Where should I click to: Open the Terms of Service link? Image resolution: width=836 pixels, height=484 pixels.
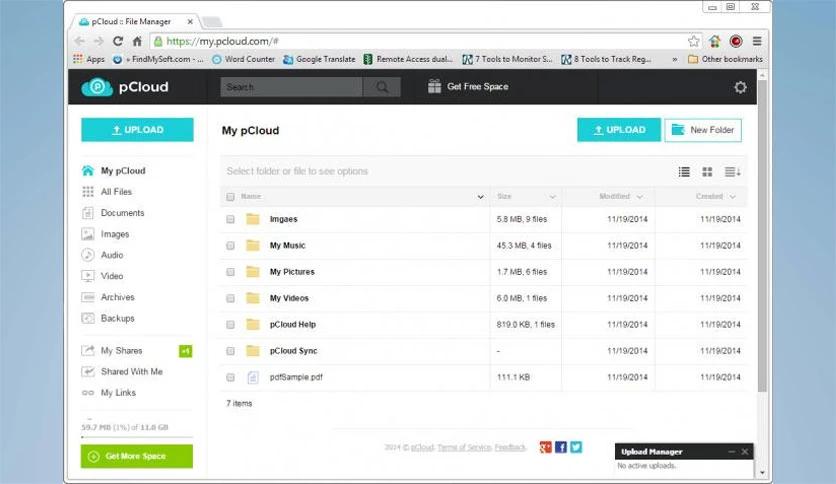464,448
